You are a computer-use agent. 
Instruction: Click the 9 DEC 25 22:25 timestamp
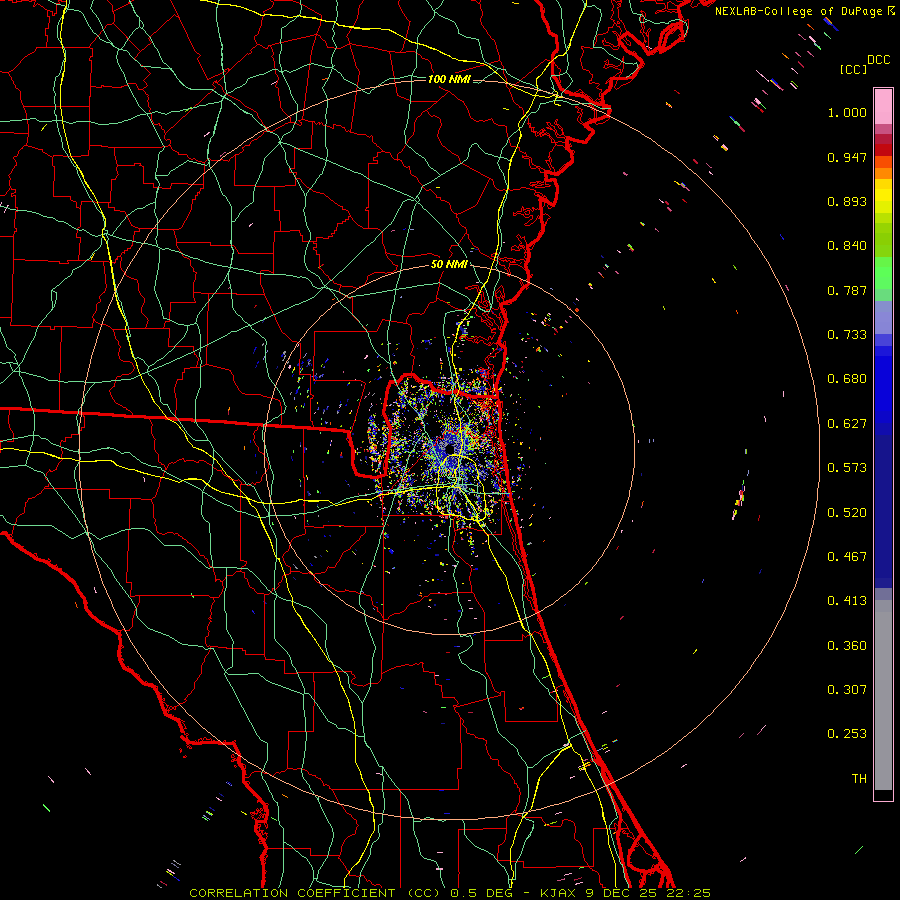648,893
